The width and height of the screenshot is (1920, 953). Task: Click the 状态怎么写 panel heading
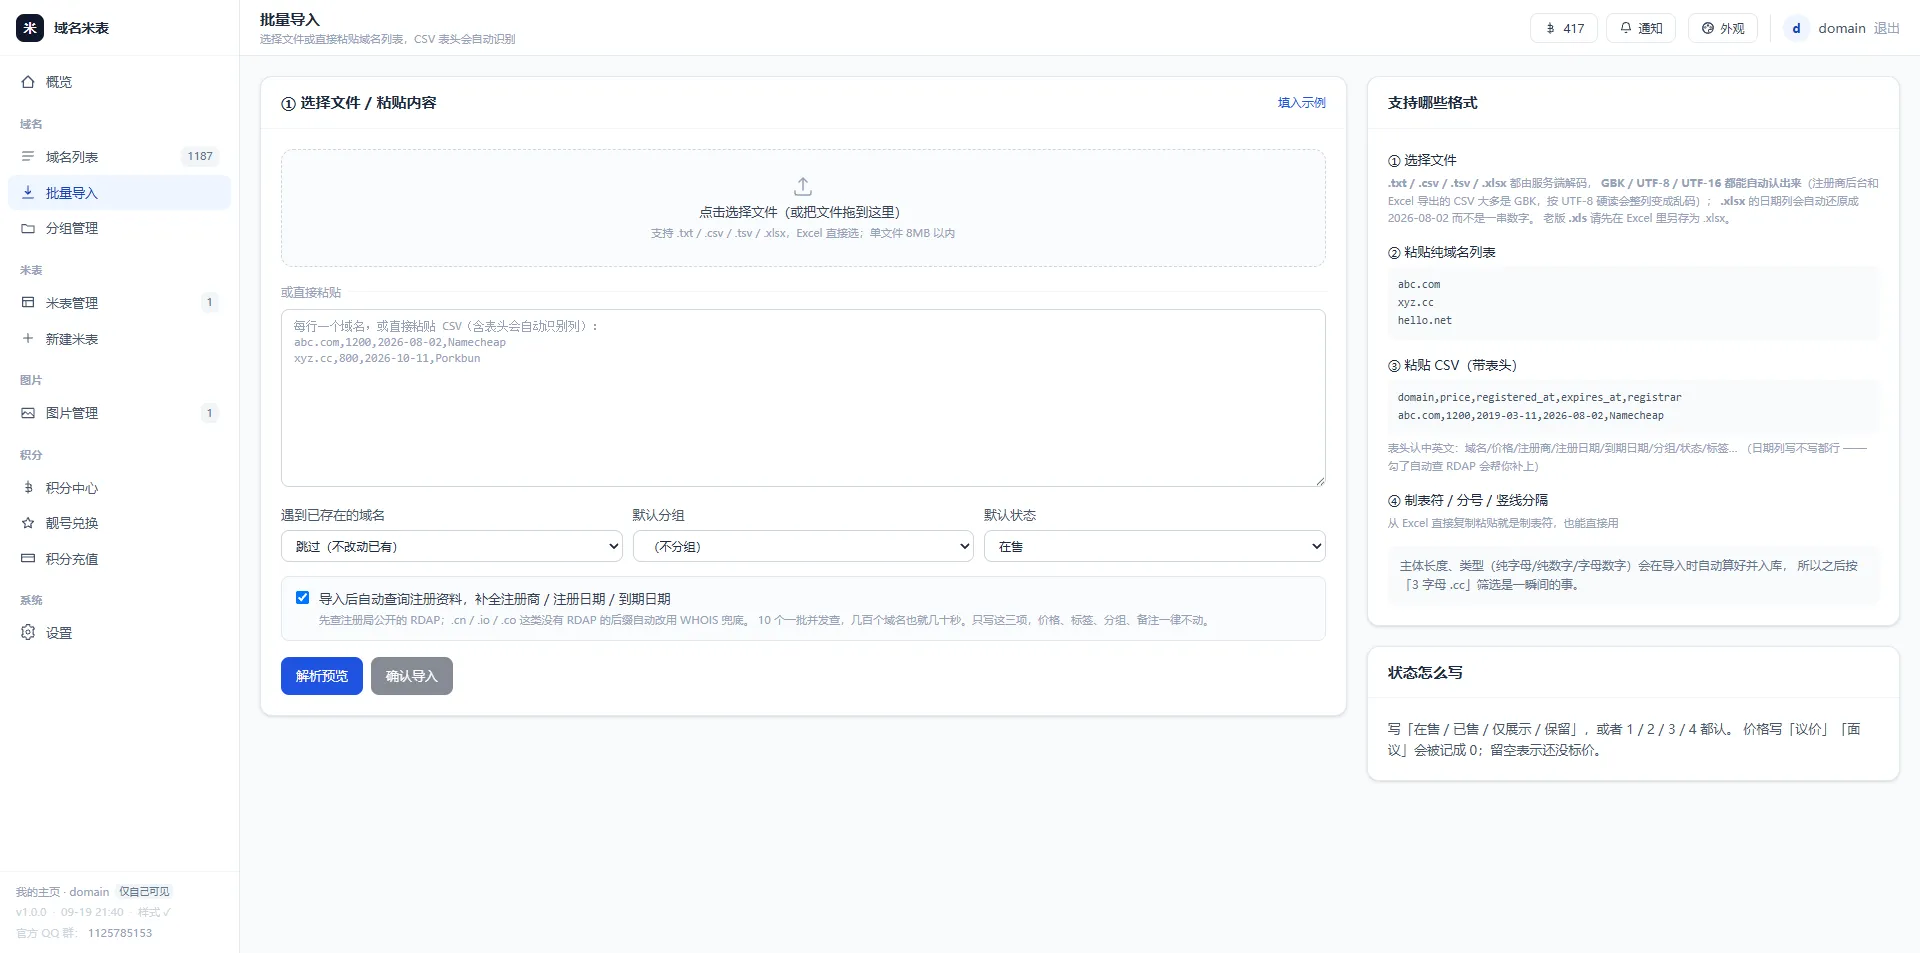pos(1425,673)
